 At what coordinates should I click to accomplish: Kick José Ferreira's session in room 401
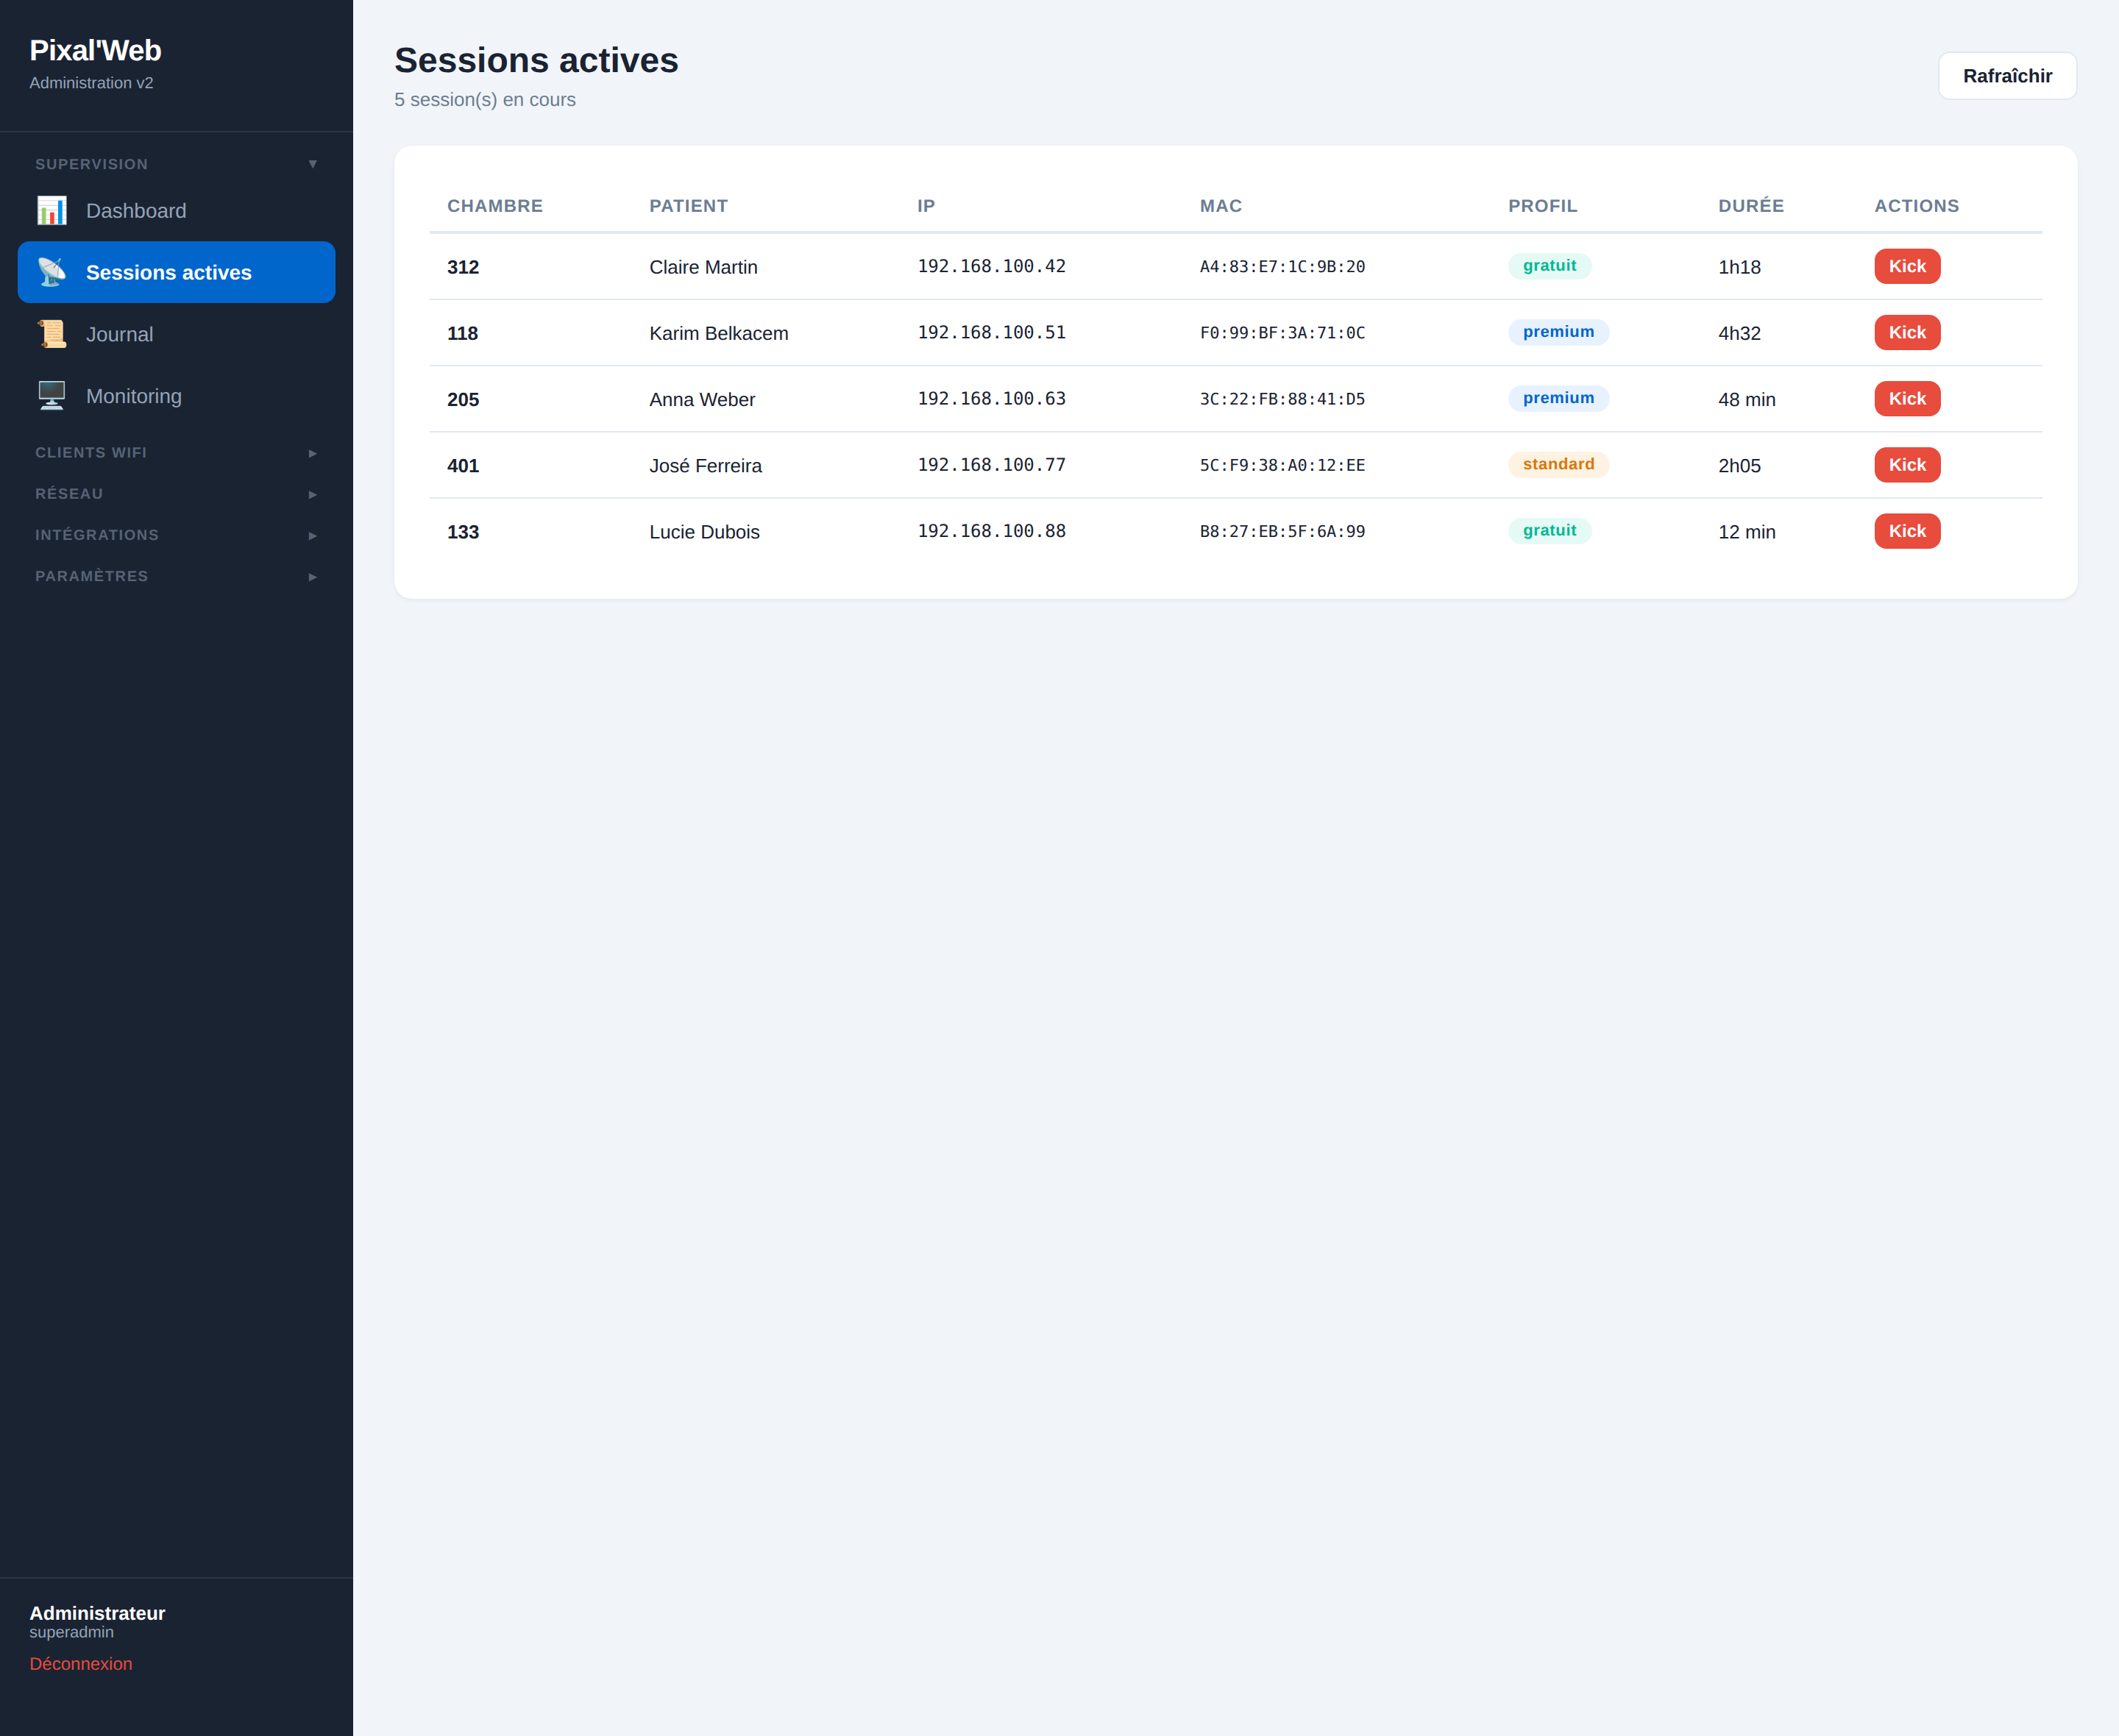1907,465
